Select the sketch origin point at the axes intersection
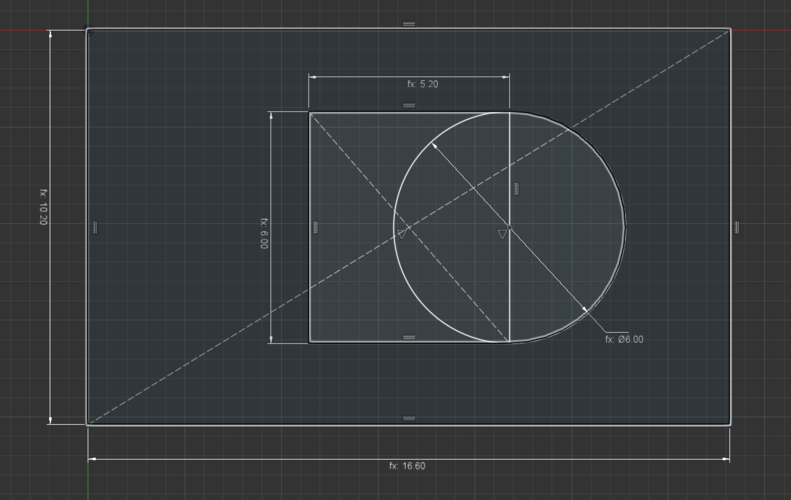Image resolution: width=791 pixels, height=500 pixels. 88,30
